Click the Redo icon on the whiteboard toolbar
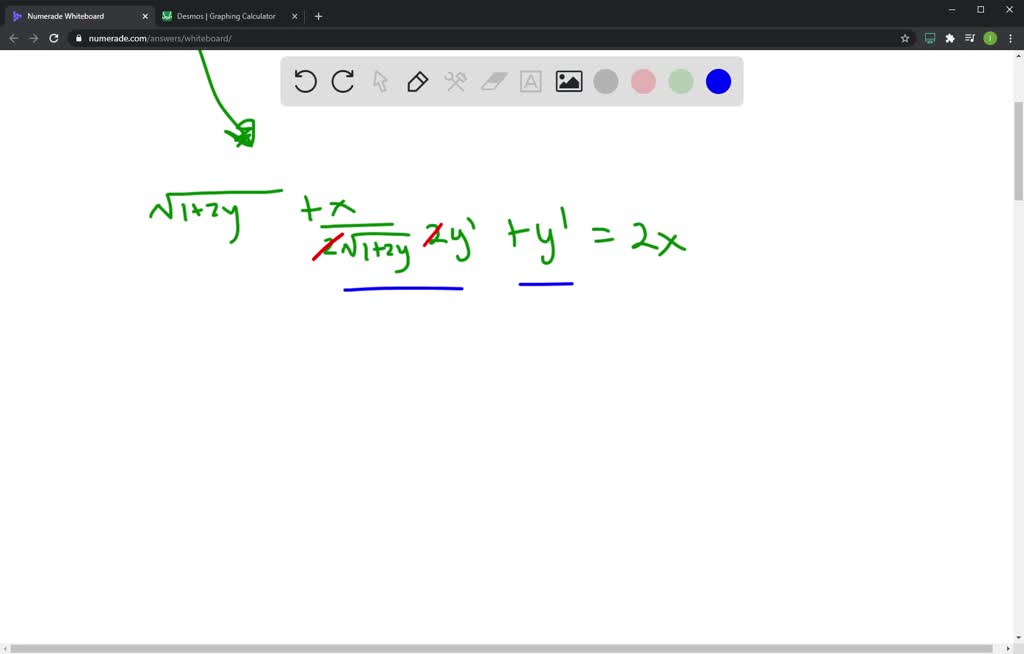The image size is (1024, 654). click(343, 81)
